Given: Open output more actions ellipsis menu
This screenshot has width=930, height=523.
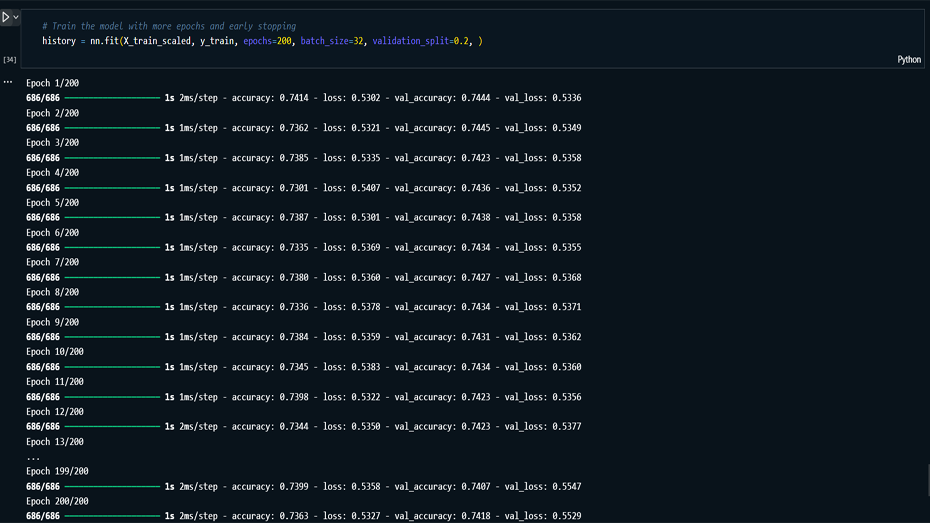Looking at the screenshot, I should tap(8, 82).
